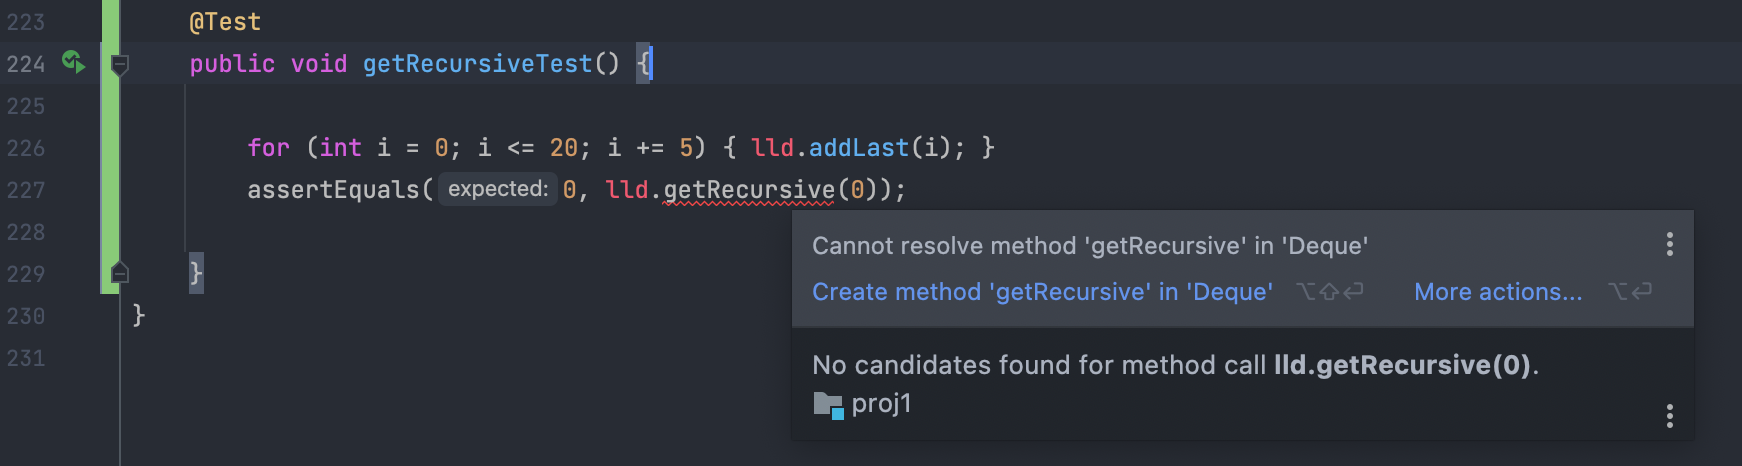Viewport: 1742px width, 466px height.
Task: Click the Create method 'getRecursive' quick-fix link
Action: click(x=1042, y=292)
